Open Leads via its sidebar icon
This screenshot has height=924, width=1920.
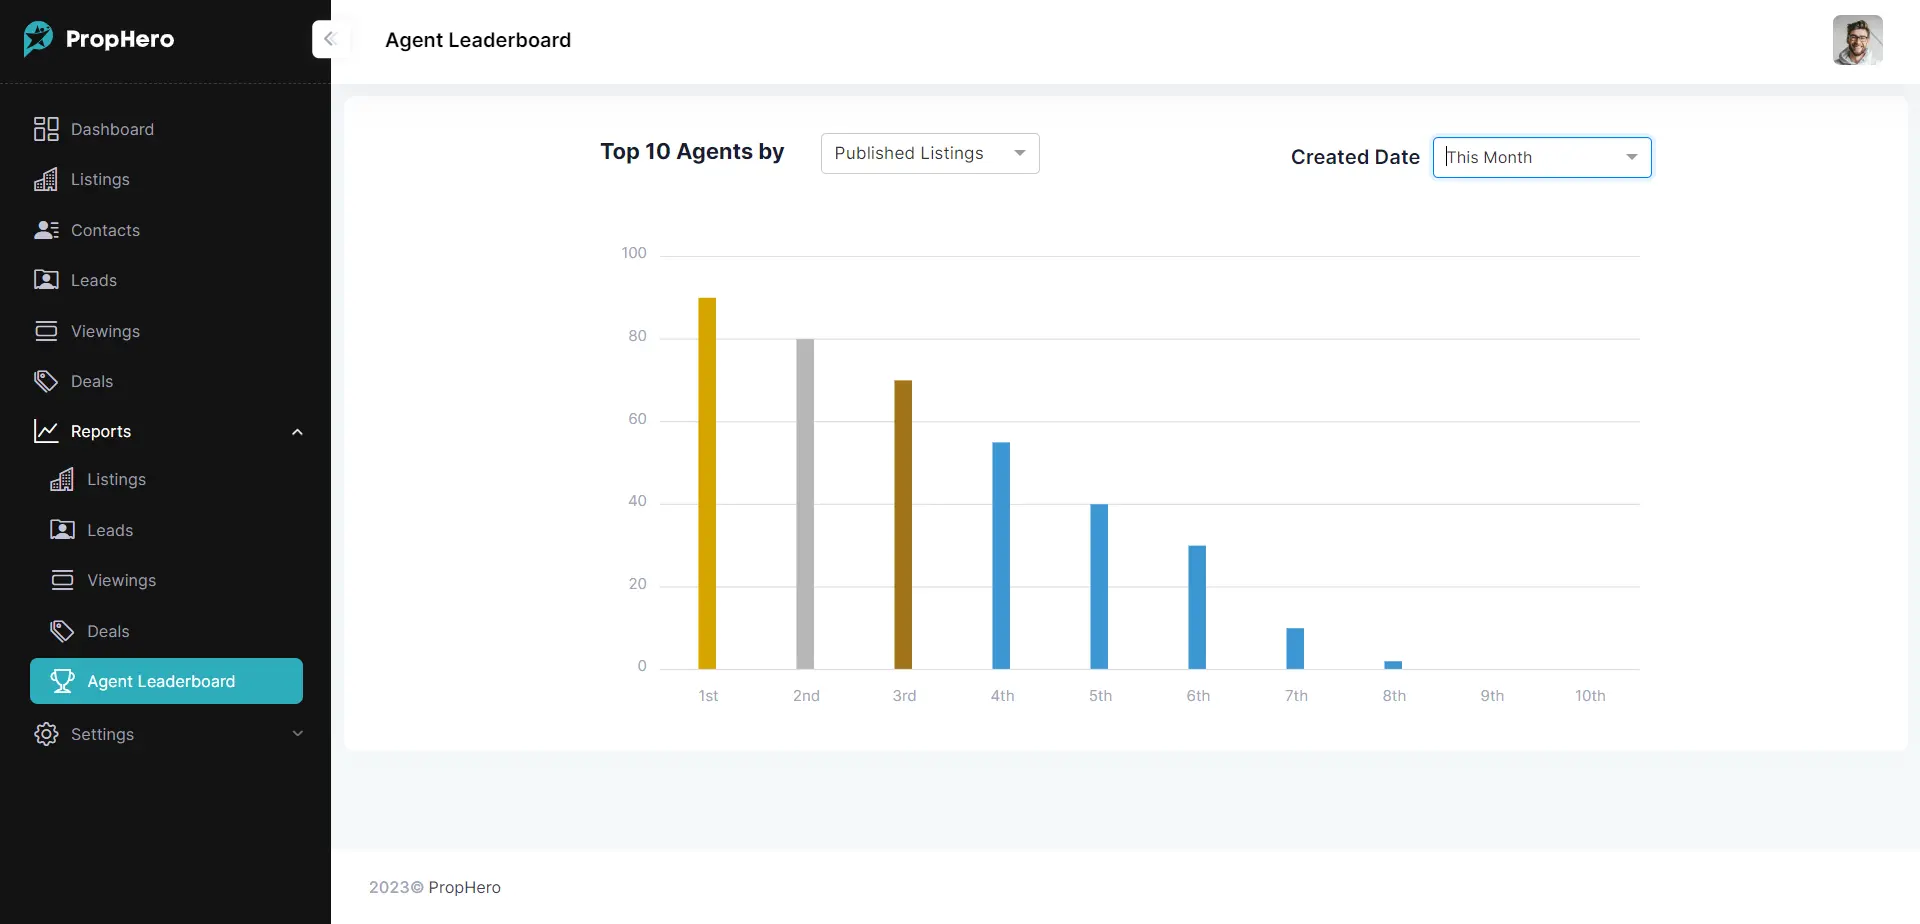(45, 280)
